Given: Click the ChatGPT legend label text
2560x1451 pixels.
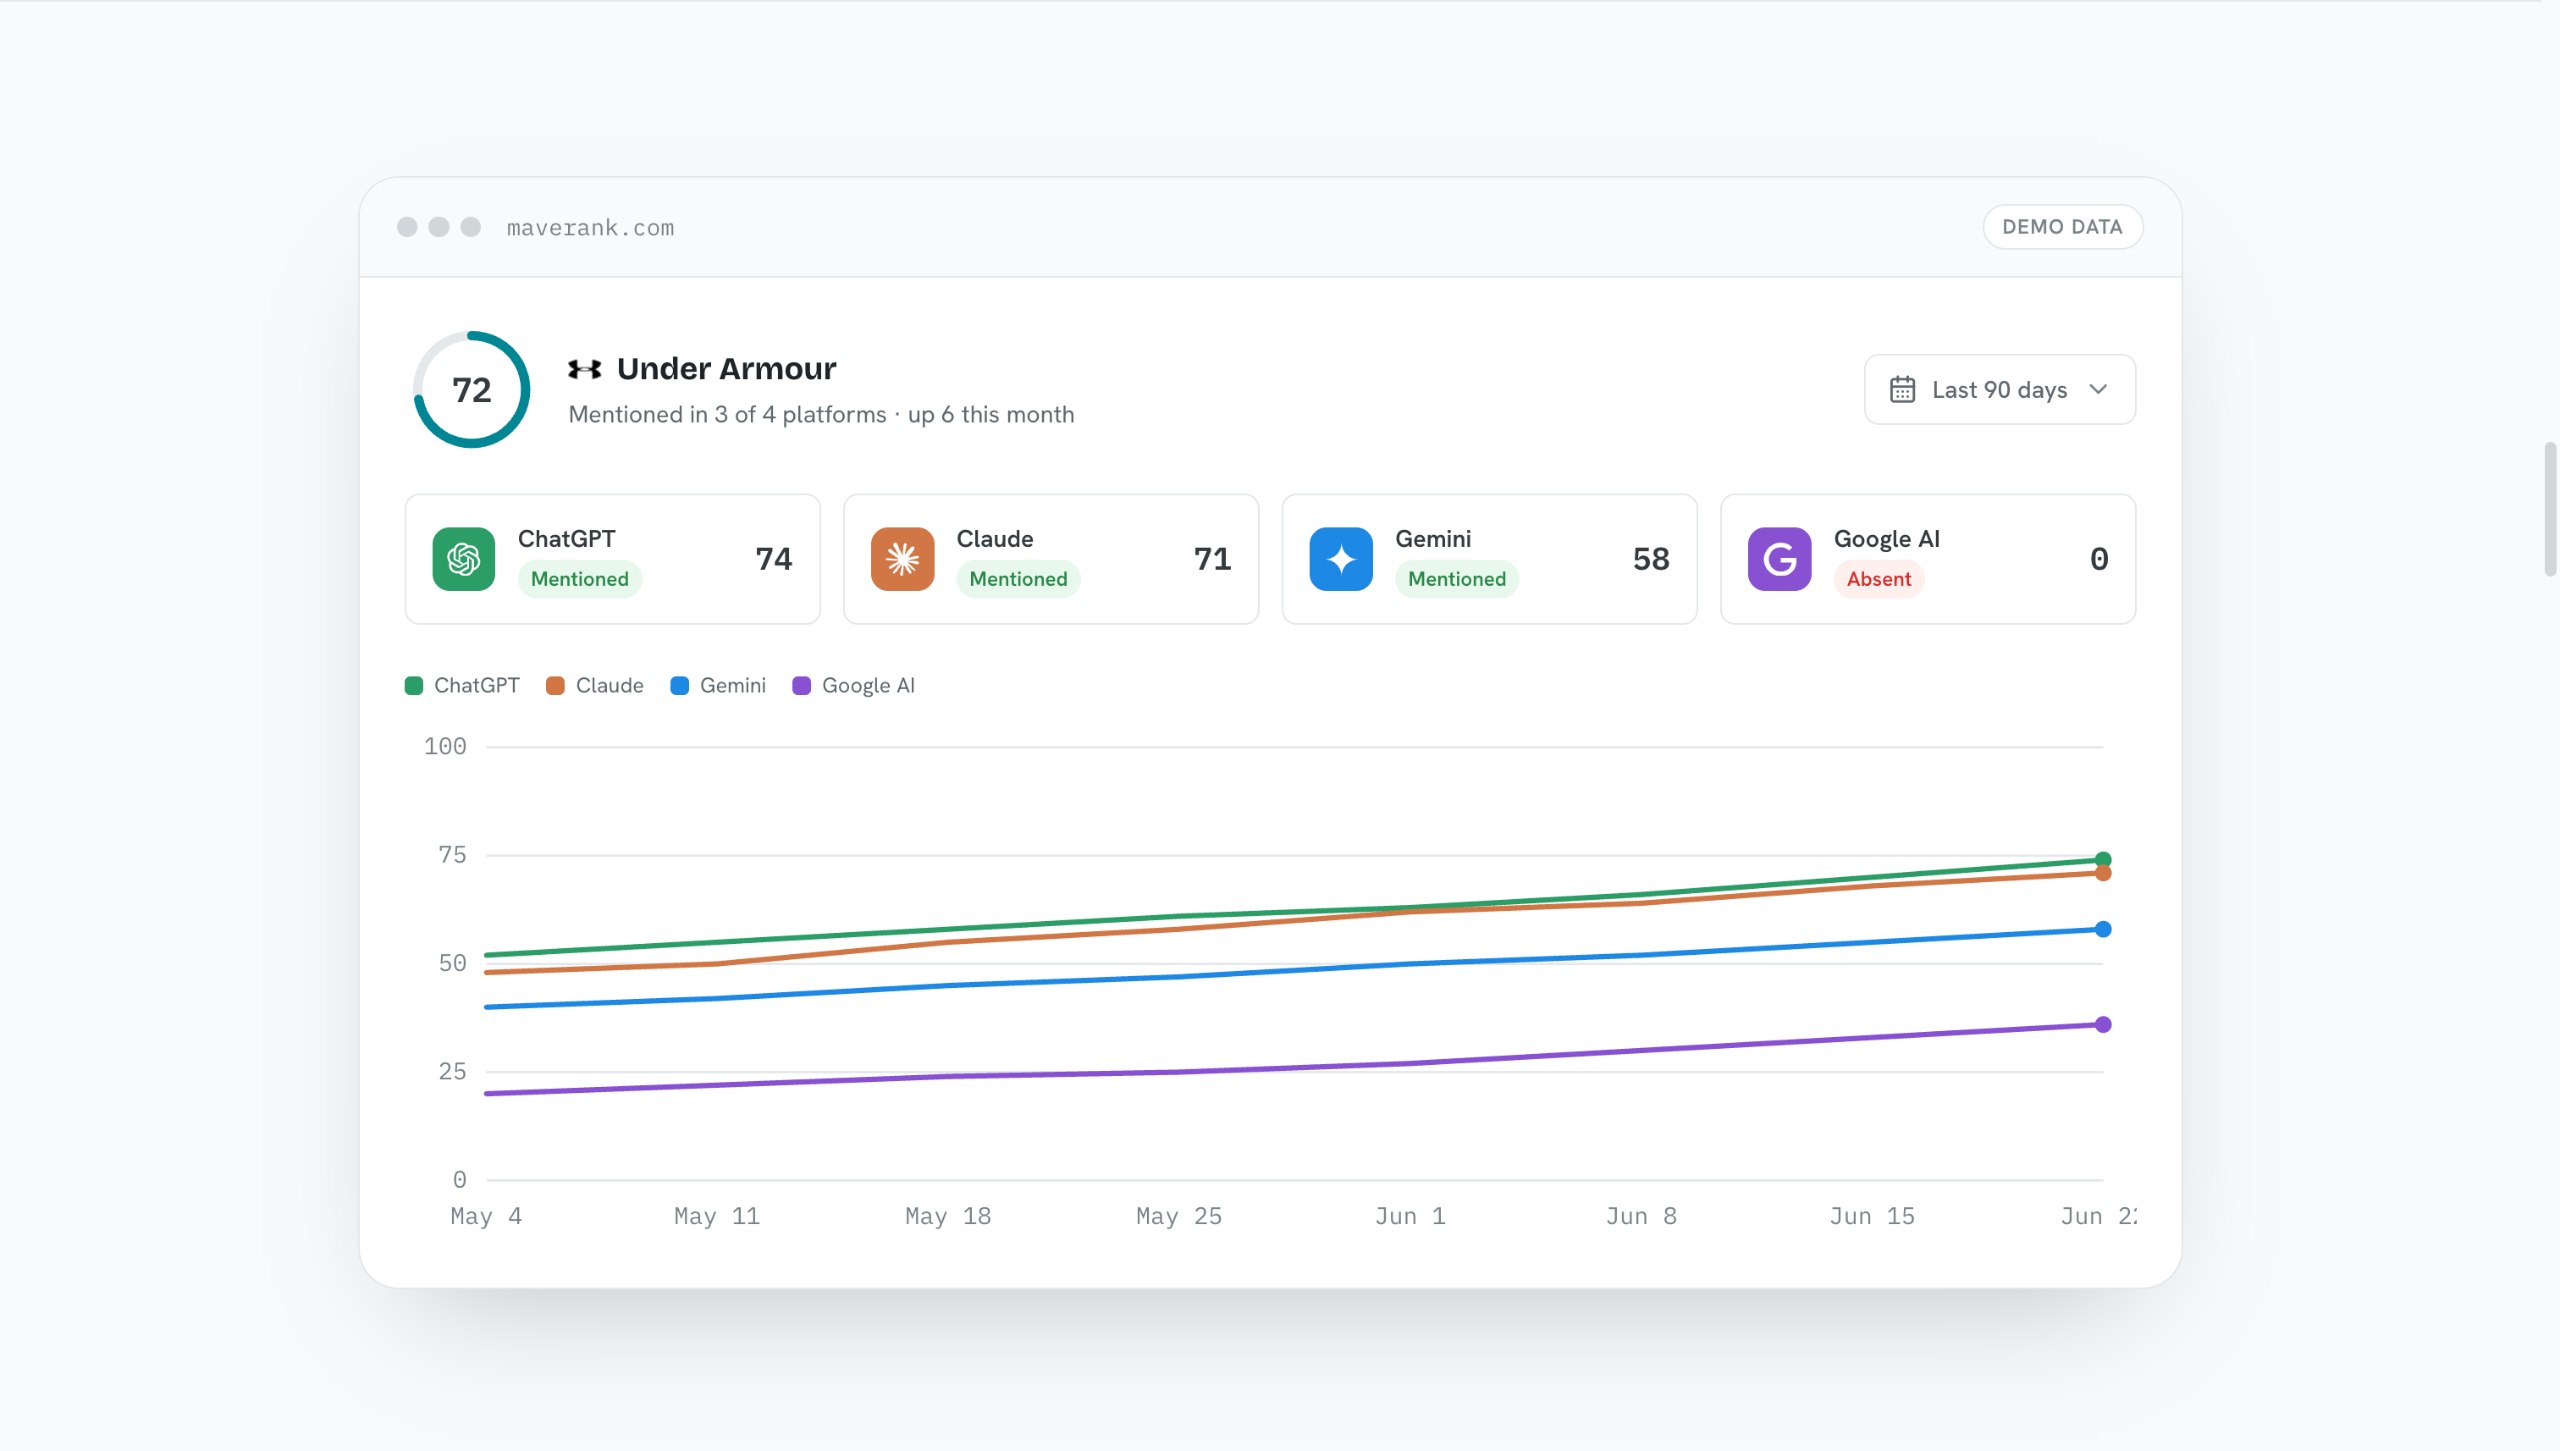Looking at the screenshot, I should [x=477, y=685].
